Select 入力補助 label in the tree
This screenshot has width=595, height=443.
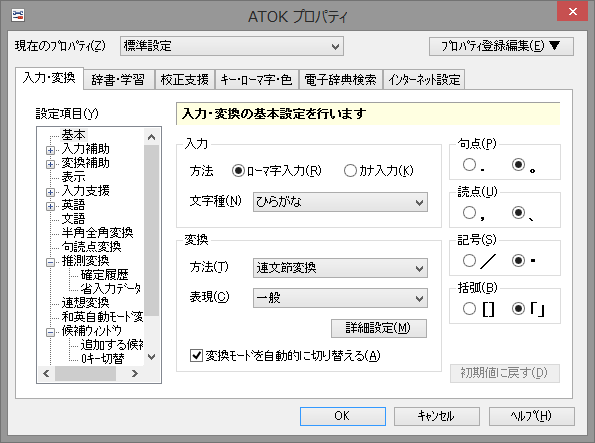click(x=85, y=149)
